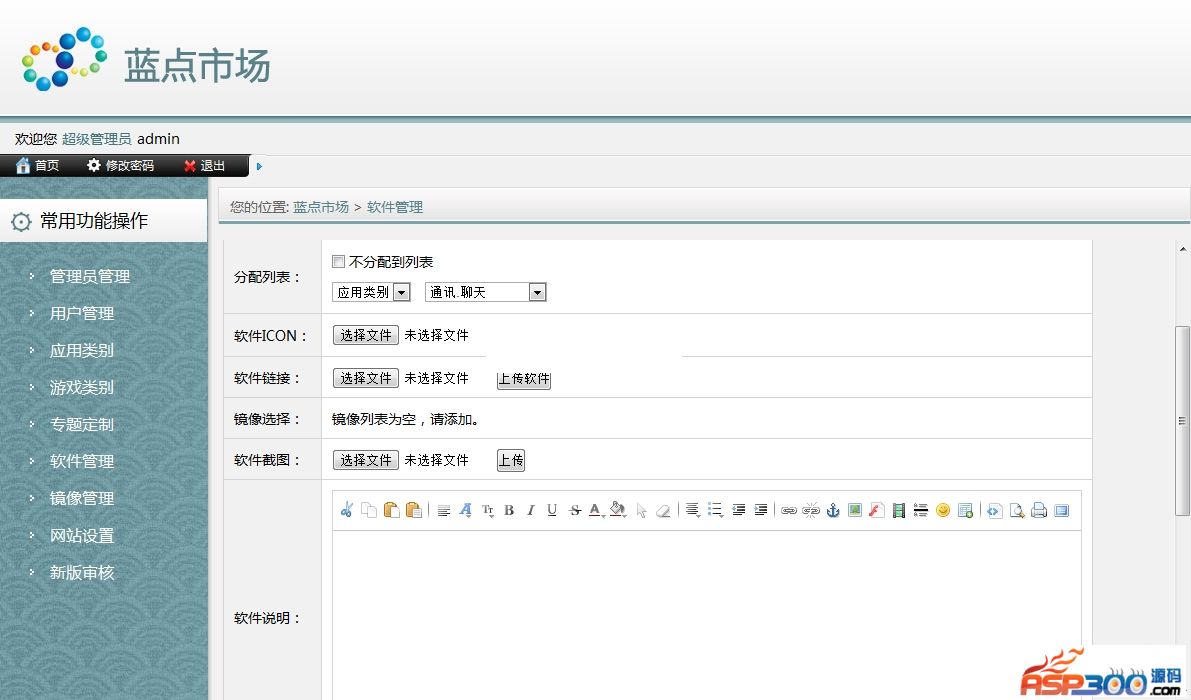Image resolution: width=1191 pixels, height=700 pixels.
Task: Click the preview magnifier page icon
Action: [1017, 510]
